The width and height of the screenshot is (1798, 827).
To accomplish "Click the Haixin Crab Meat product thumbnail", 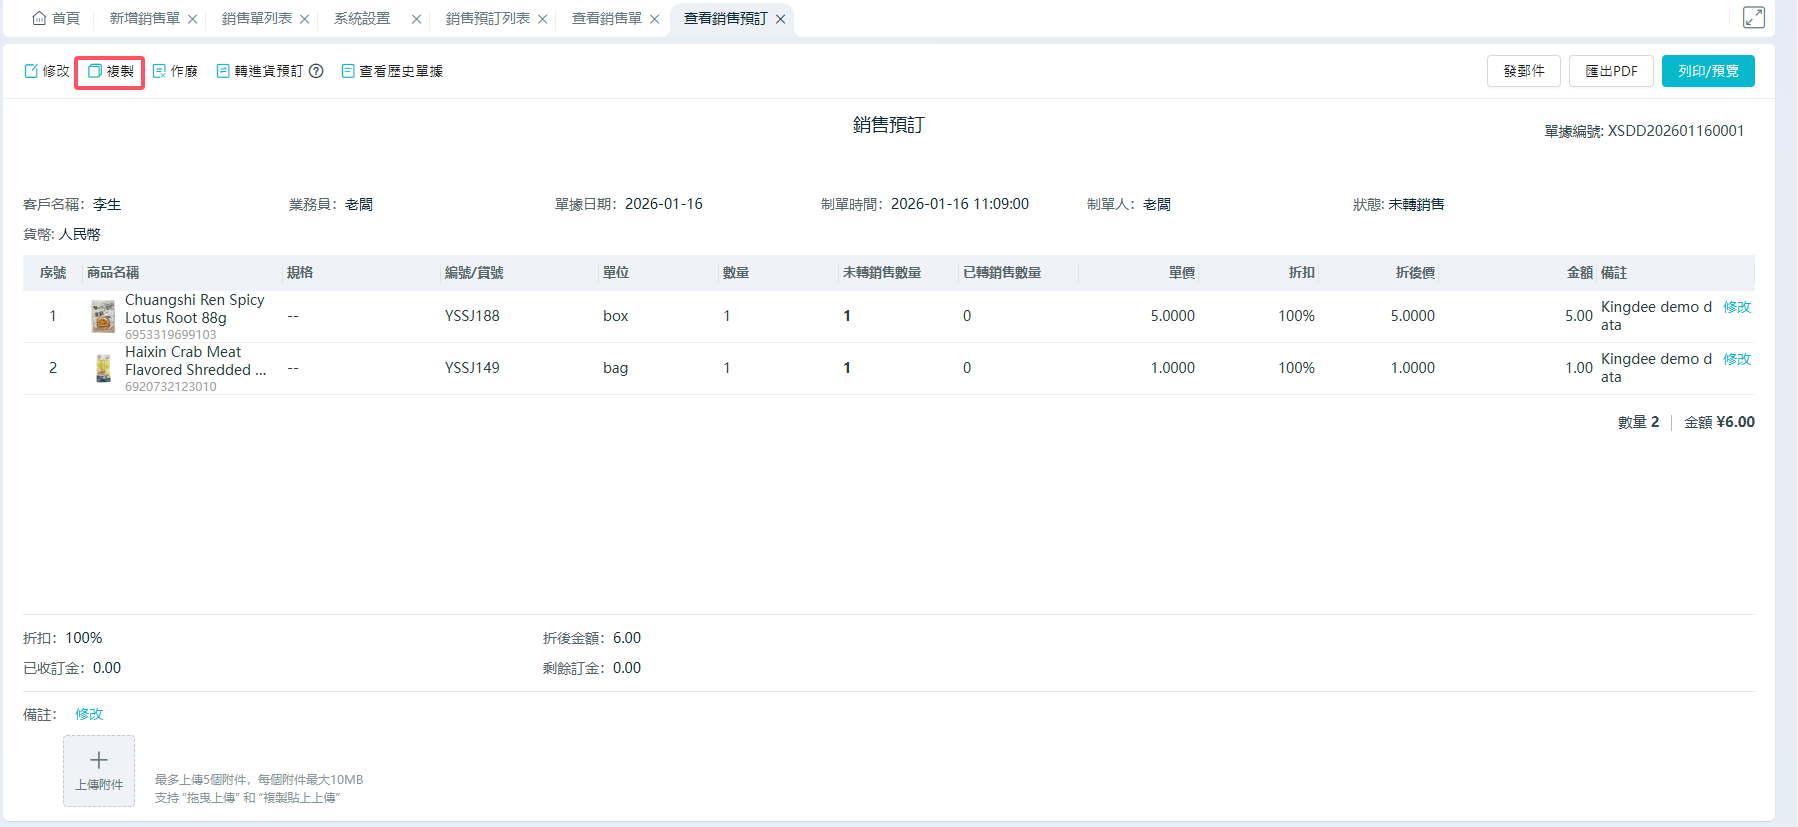I will pyautogui.click(x=103, y=368).
